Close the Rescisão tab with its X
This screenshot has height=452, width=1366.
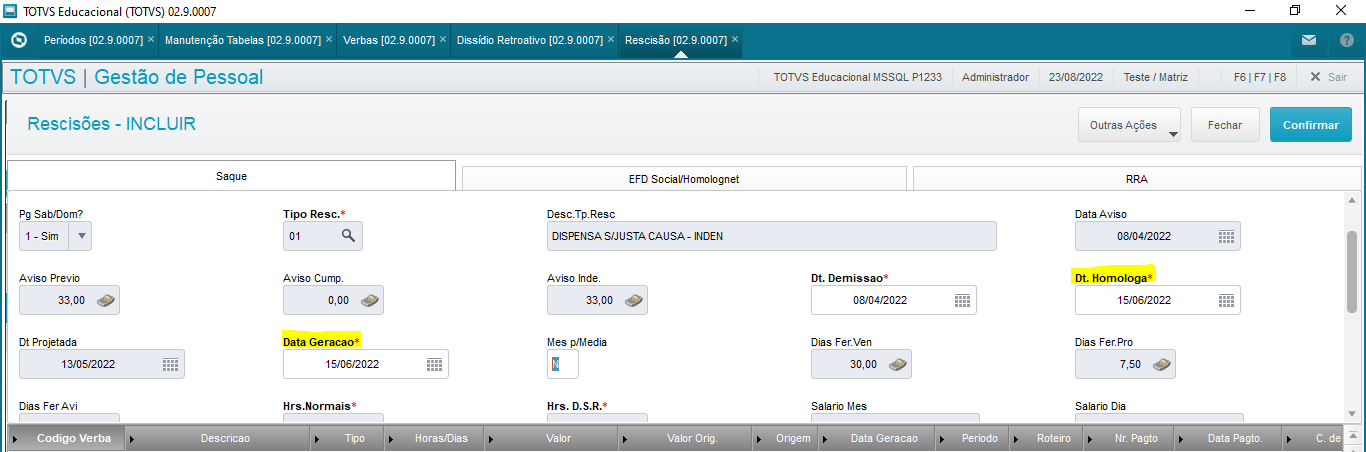tap(735, 40)
